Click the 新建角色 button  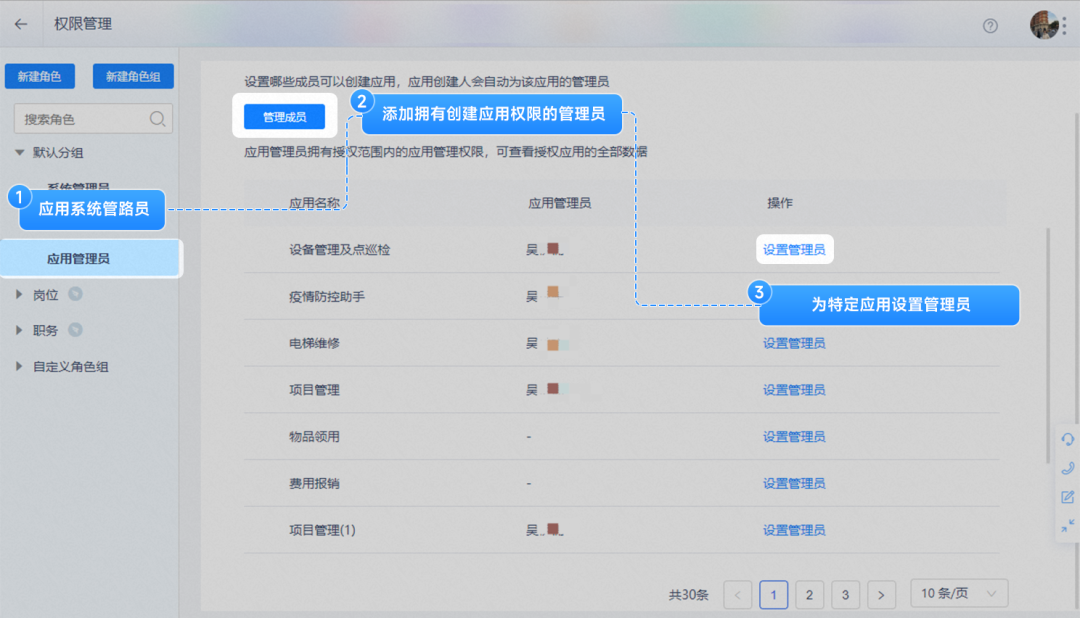tap(39, 76)
